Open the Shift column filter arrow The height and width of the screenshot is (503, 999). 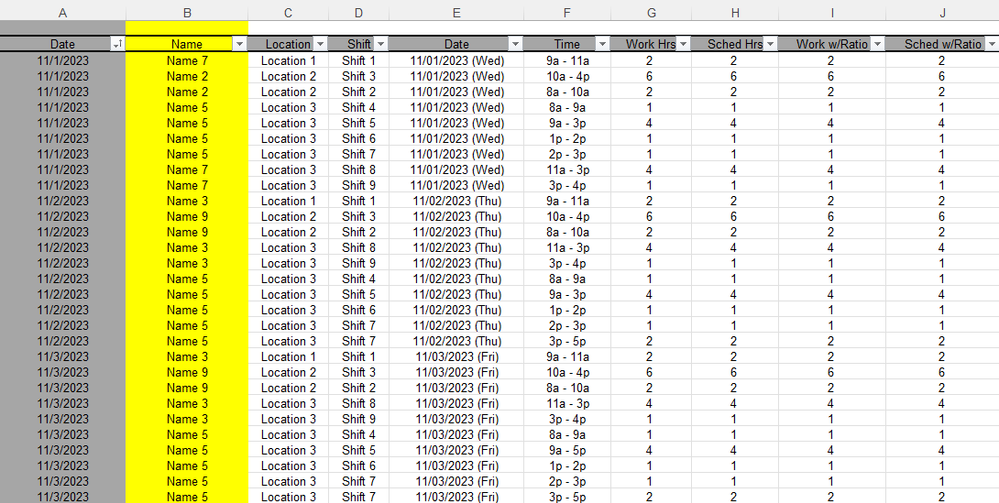[380, 44]
